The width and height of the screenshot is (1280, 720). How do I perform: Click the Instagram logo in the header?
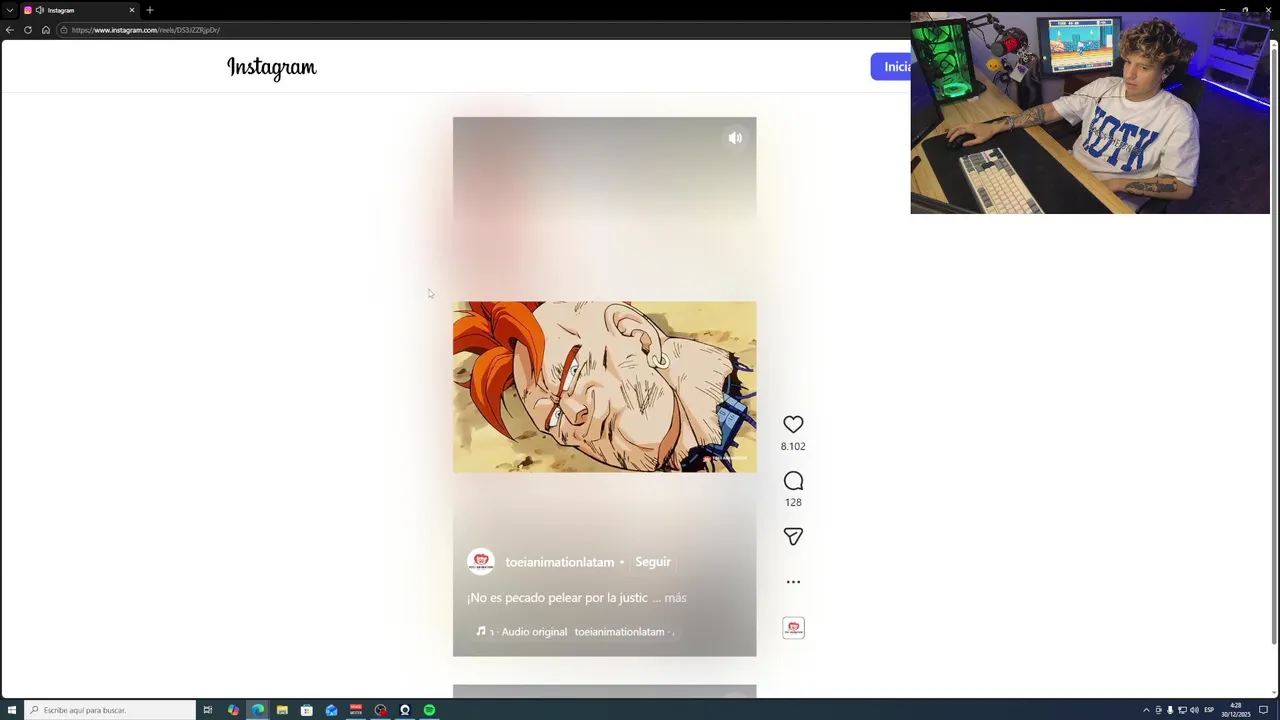pos(271,67)
